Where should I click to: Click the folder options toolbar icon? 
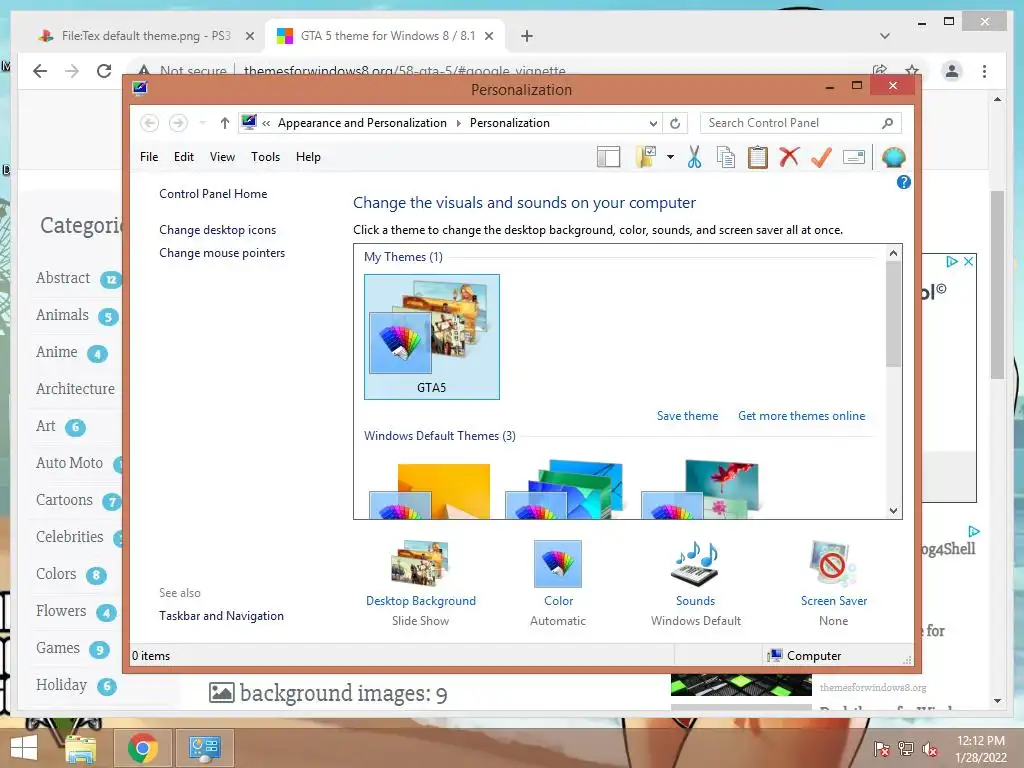point(646,157)
